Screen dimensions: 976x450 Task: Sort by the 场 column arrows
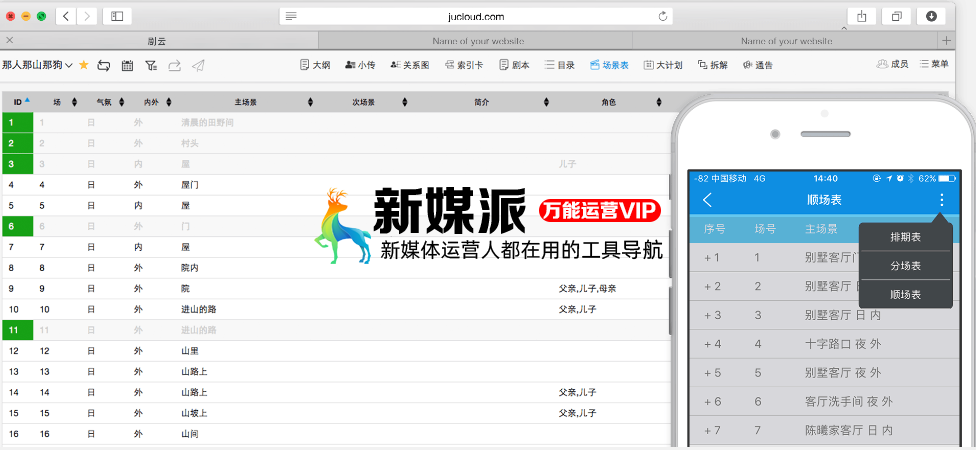74,102
